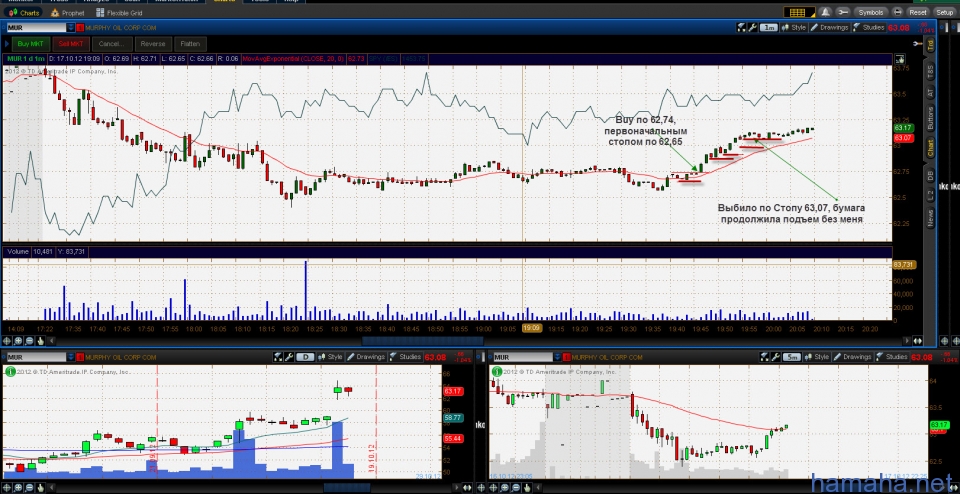
Task: Open main chart Drawings tools
Action: [x=831, y=28]
